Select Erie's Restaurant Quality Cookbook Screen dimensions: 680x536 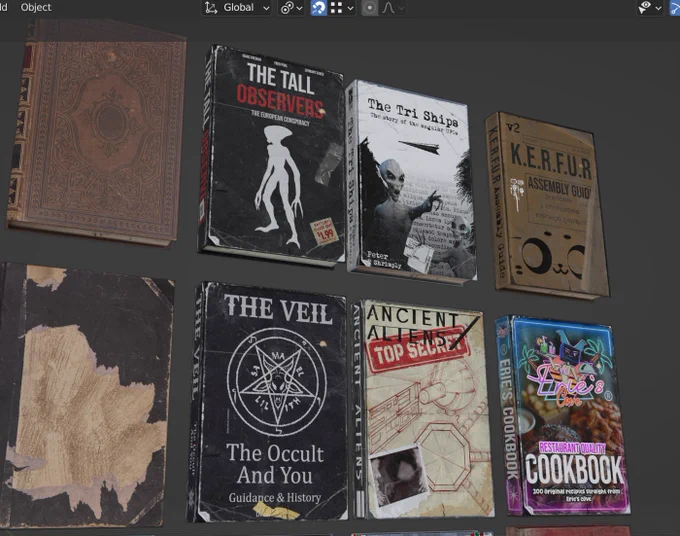coord(563,416)
